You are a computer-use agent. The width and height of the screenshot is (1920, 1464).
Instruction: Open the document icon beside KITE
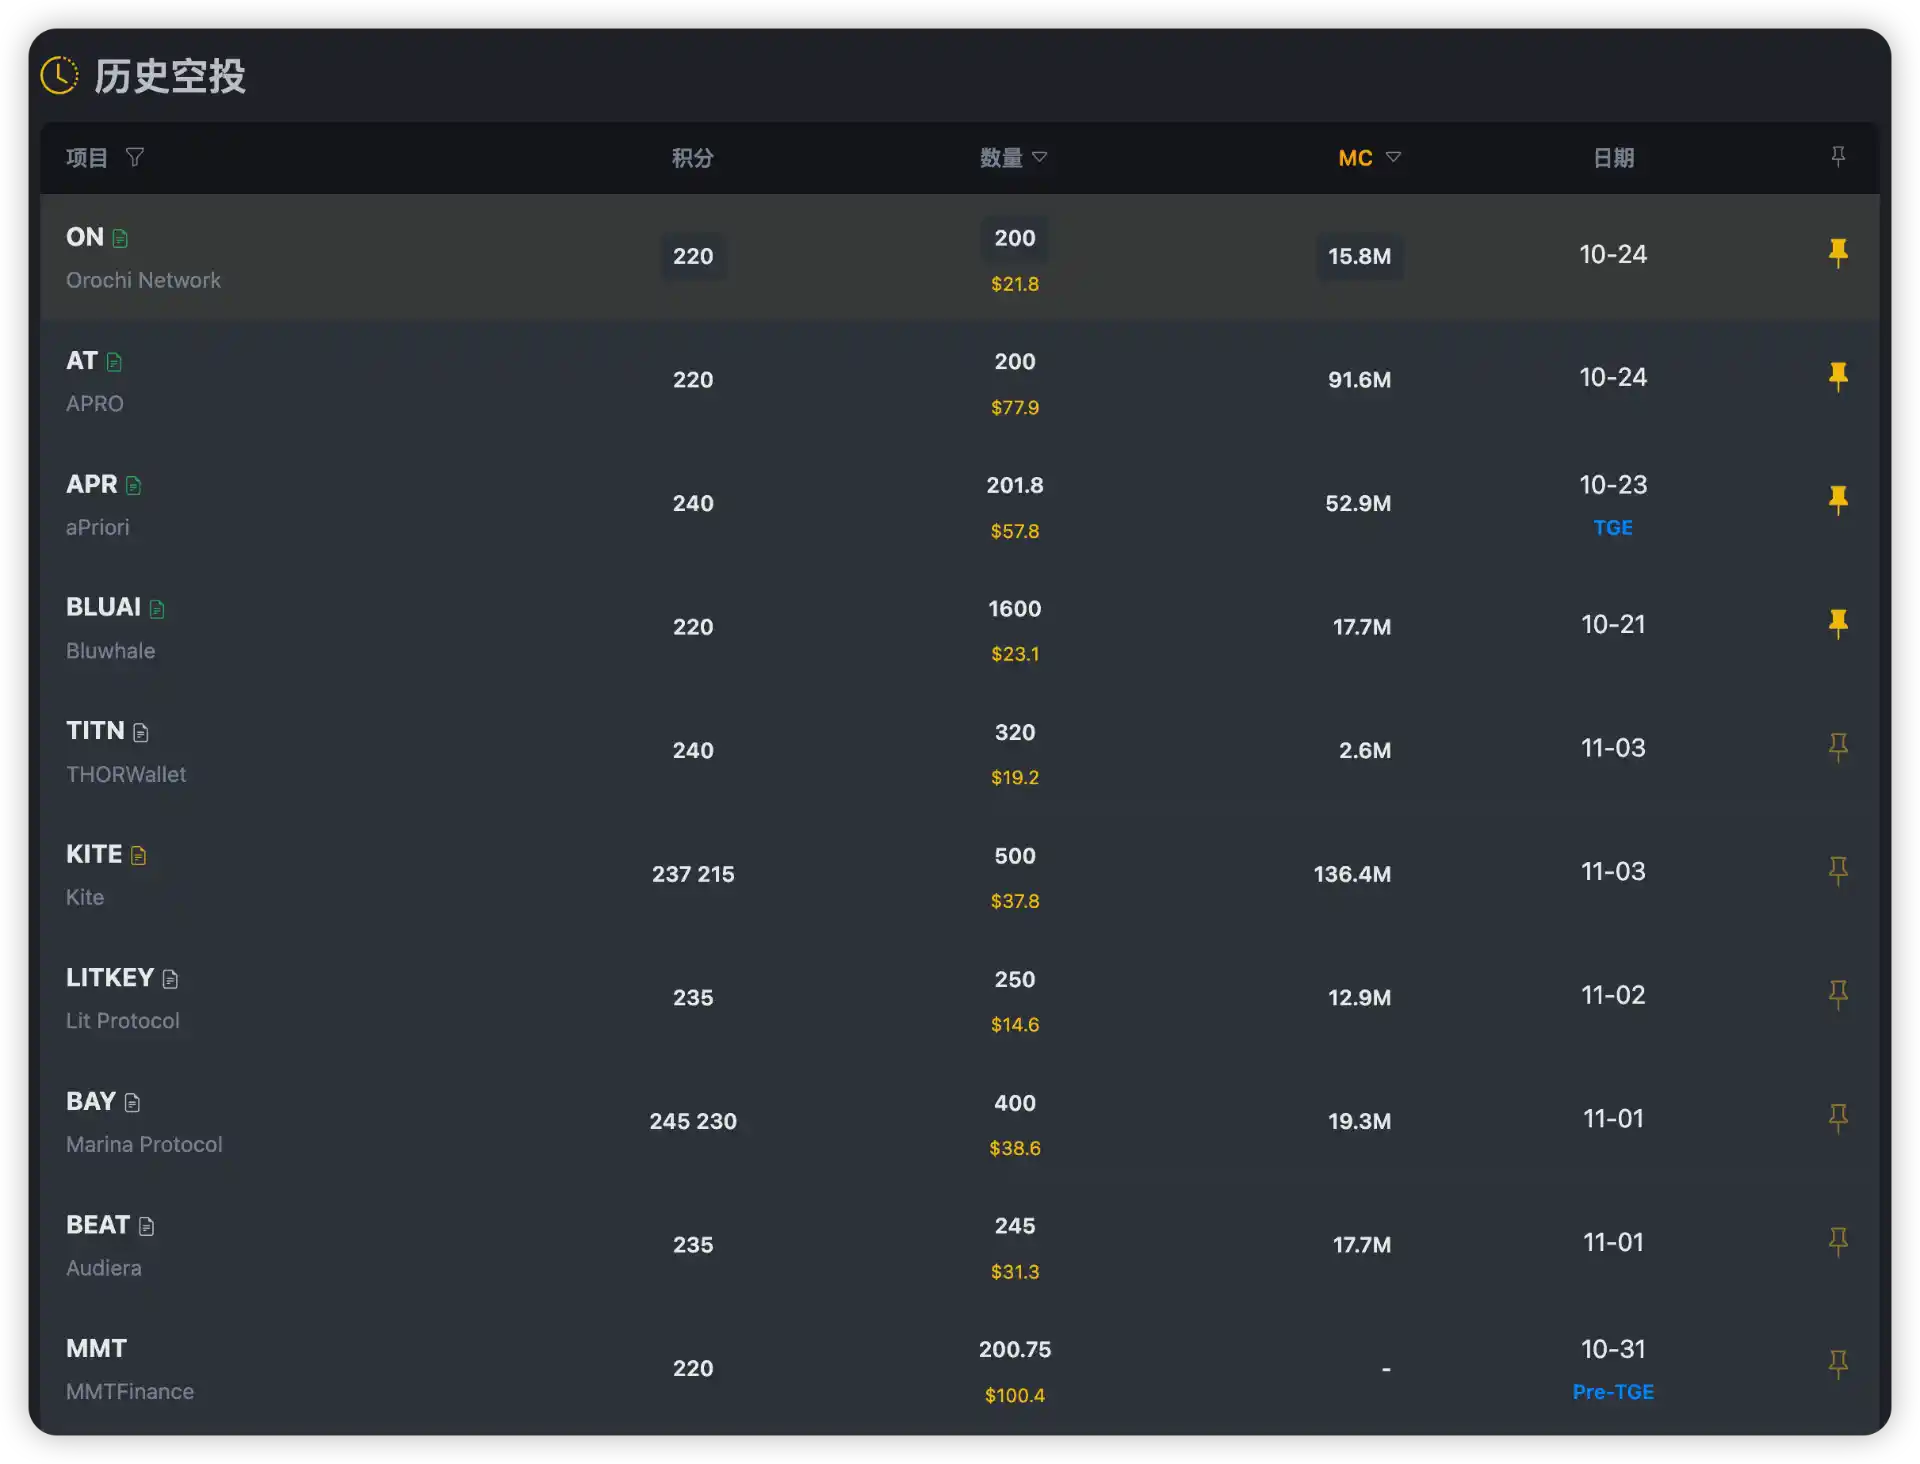(139, 855)
